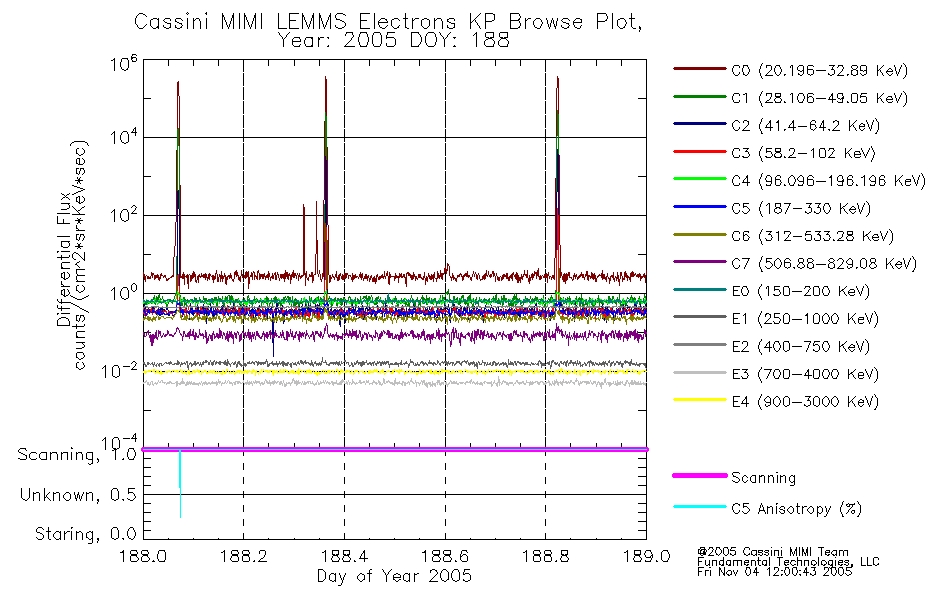950x600 pixels.
Task: Click the 188.0 x-axis tick label
Action: click(143, 556)
